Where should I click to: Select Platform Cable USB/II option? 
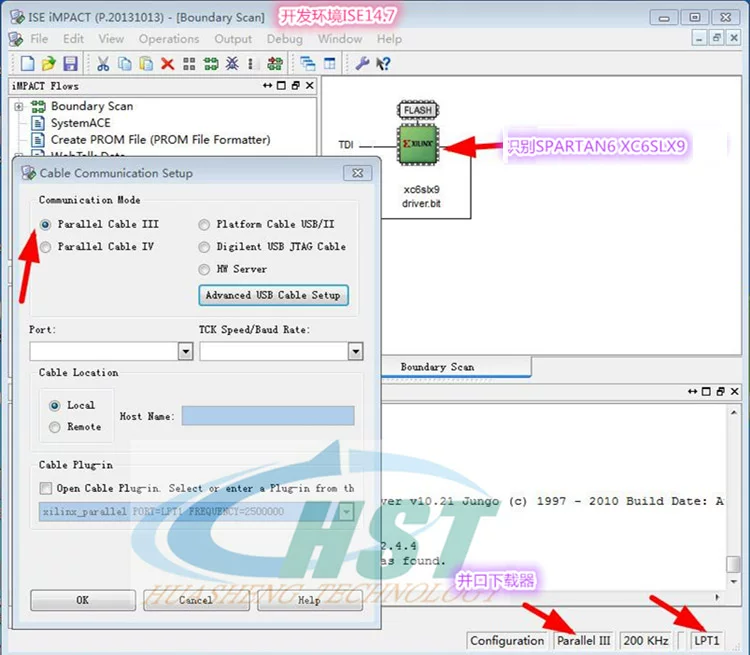204,224
